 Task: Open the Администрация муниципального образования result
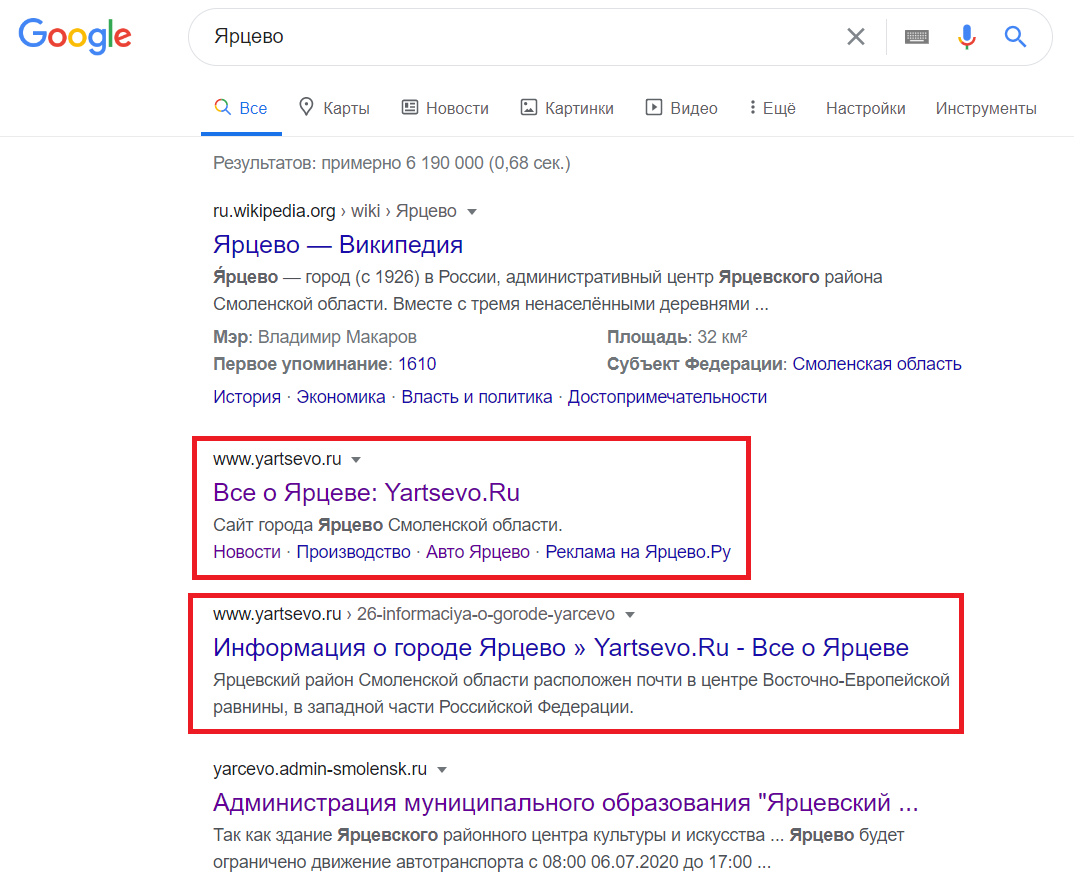[566, 802]
